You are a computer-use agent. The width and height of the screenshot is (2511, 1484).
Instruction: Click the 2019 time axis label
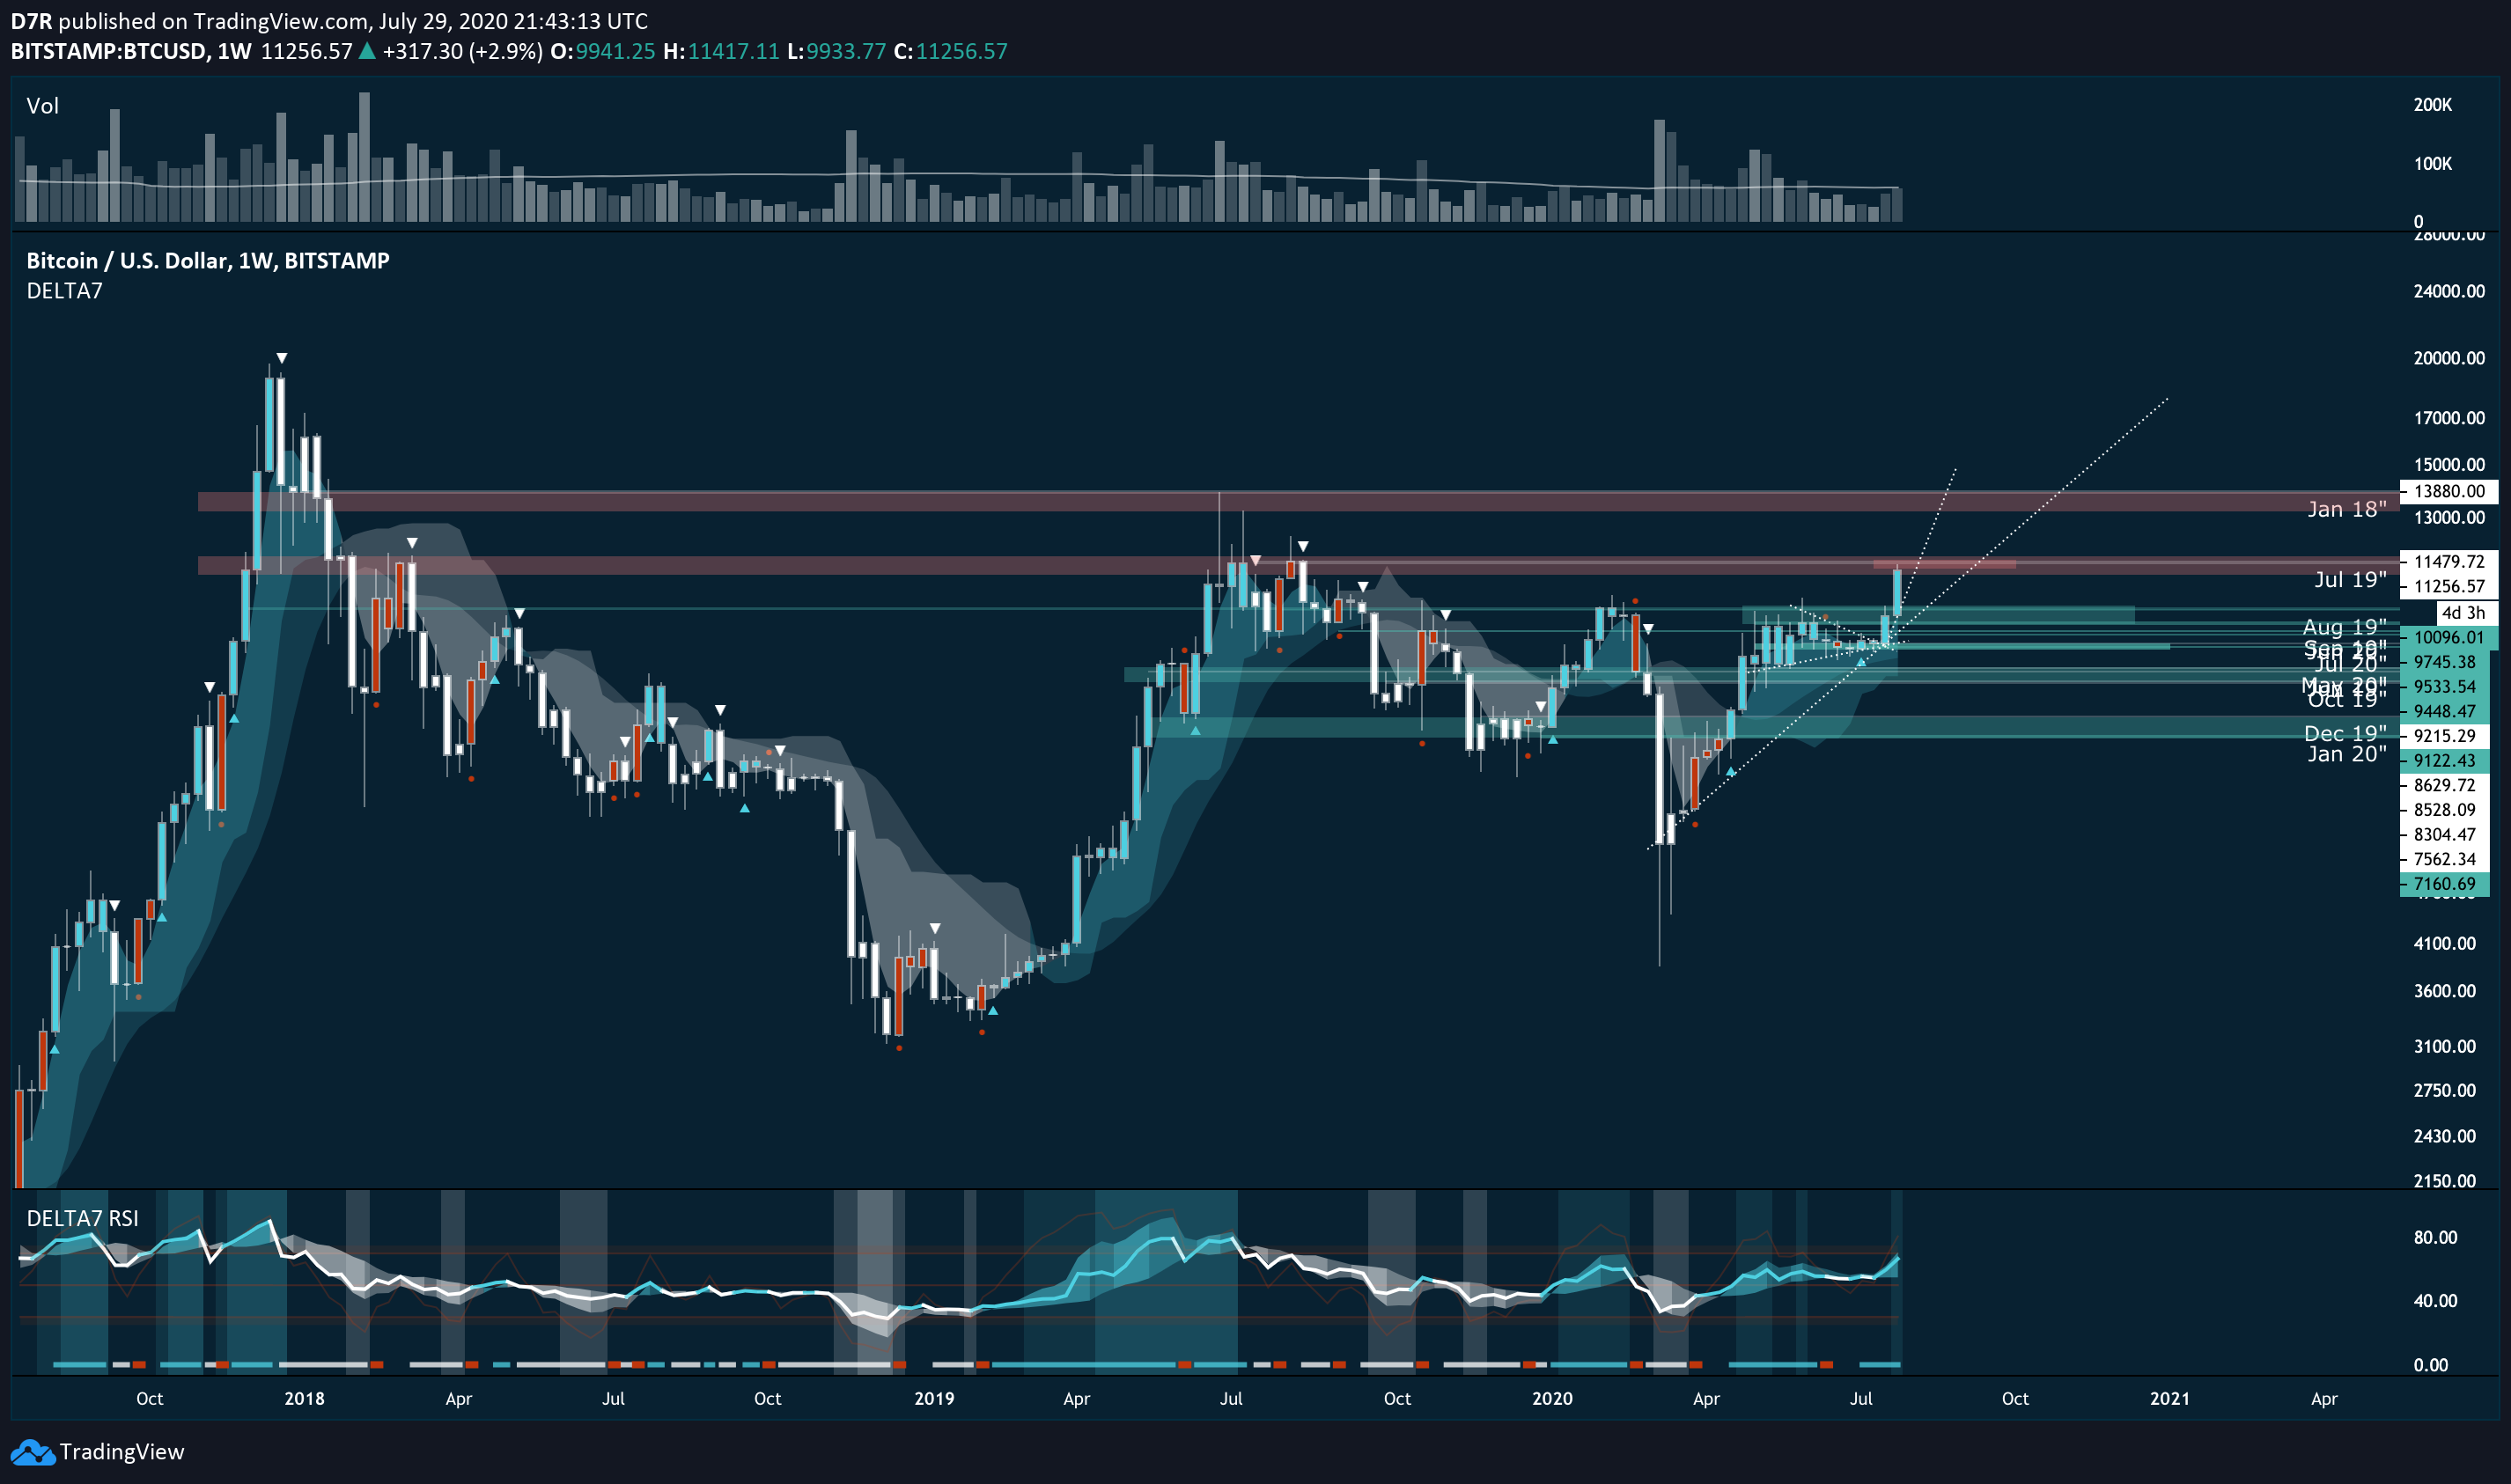[x=934, y=1399]
